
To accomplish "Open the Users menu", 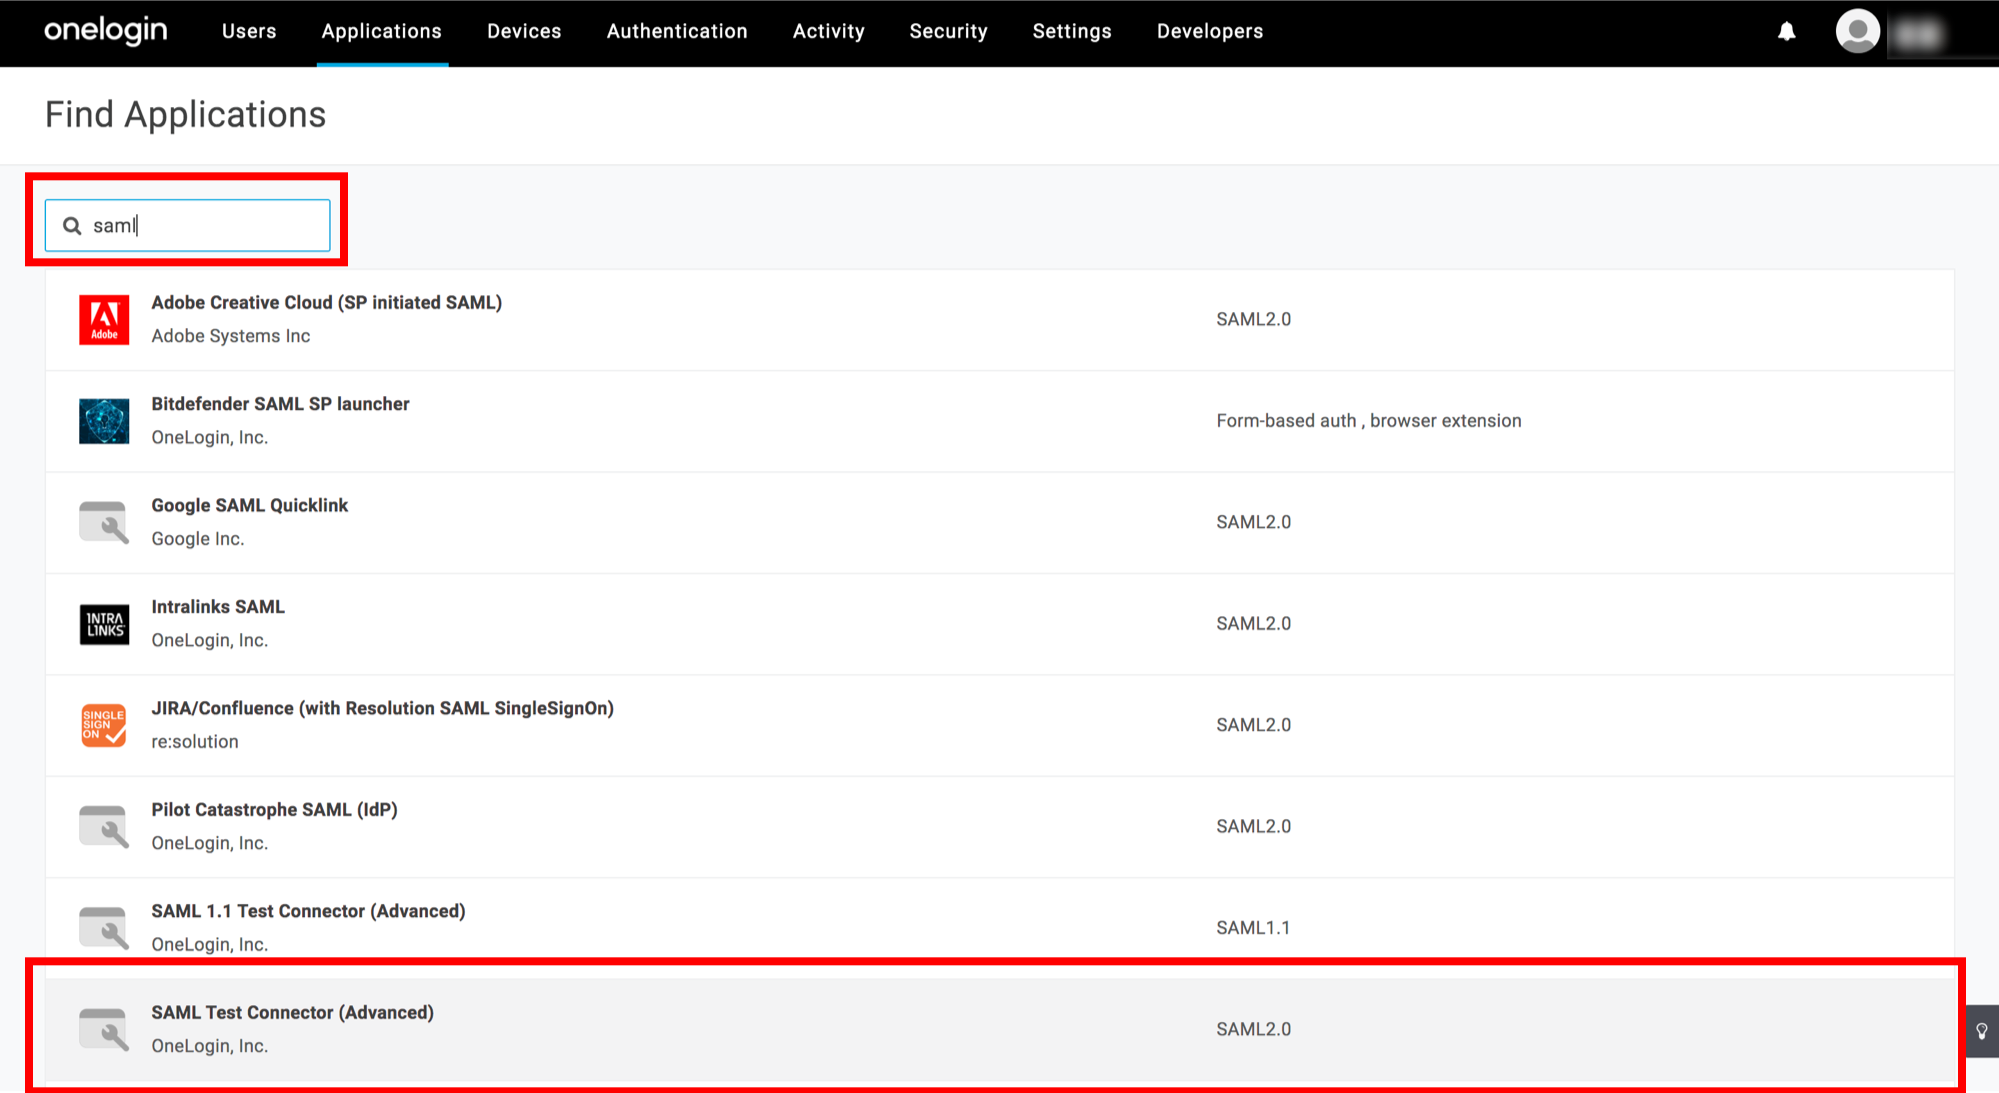I will tap(249, 31).
